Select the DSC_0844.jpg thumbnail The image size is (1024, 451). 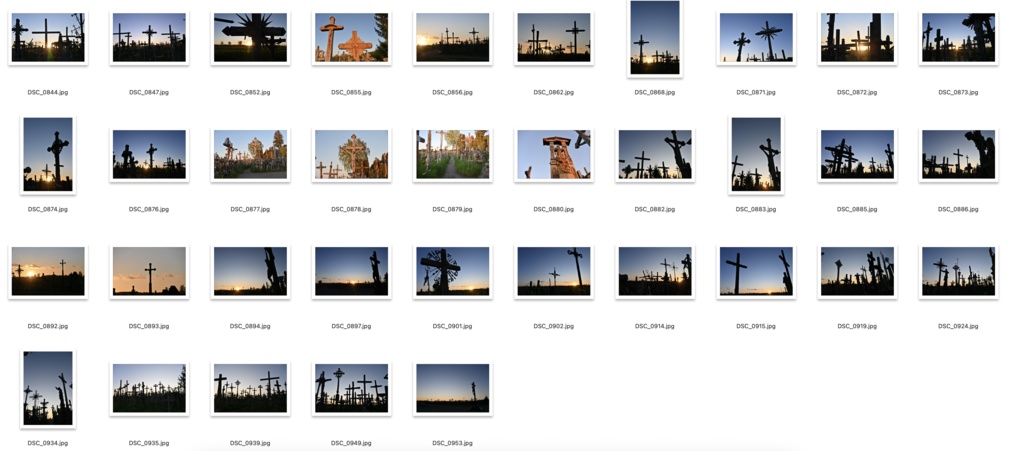48,38
